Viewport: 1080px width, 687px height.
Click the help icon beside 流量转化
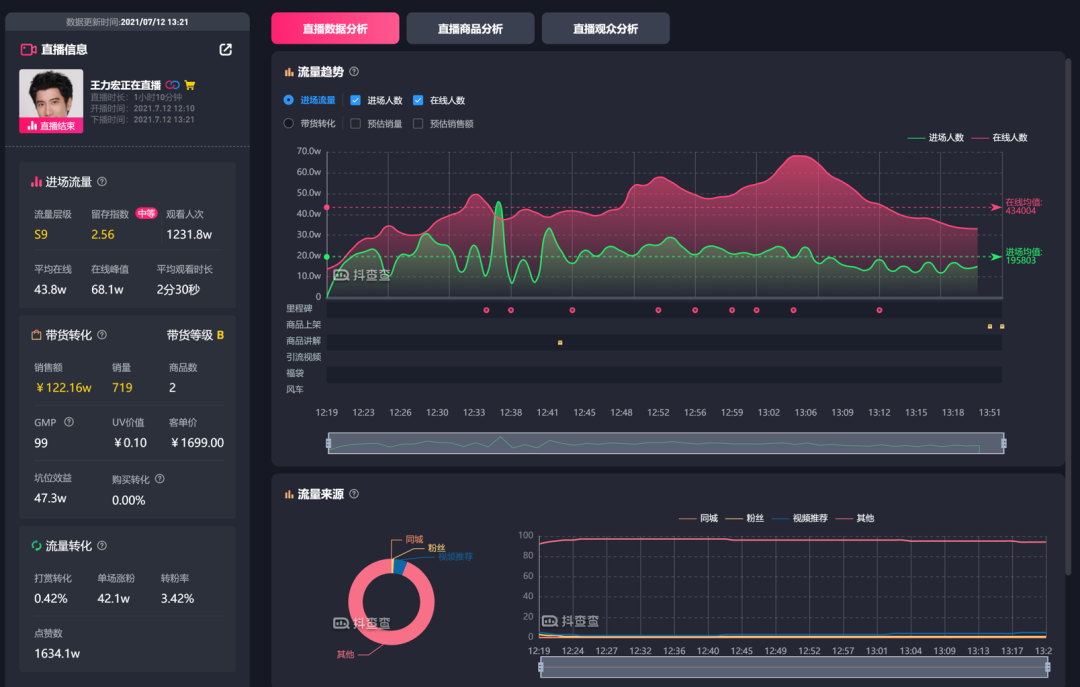click(x=102, y=546)
